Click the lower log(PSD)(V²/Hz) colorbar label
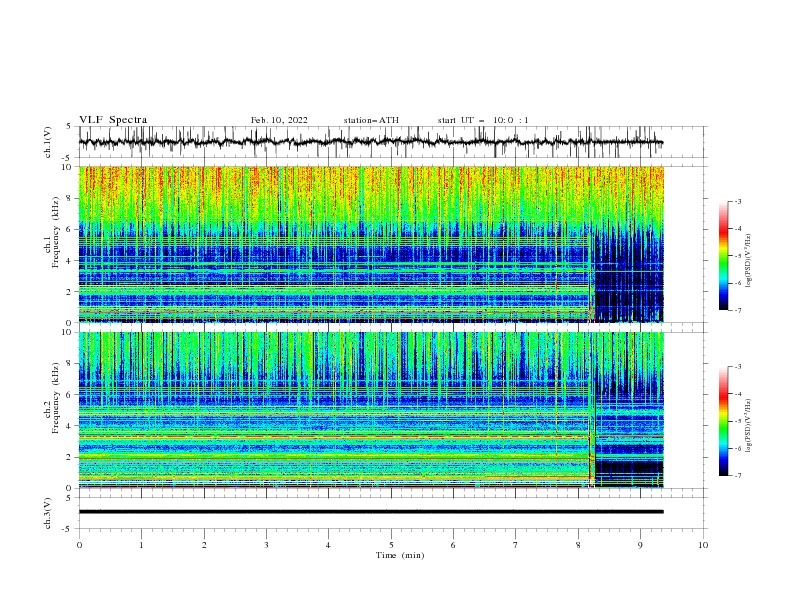This screenshot has height=612, width=792. click(x=749, y=425)
